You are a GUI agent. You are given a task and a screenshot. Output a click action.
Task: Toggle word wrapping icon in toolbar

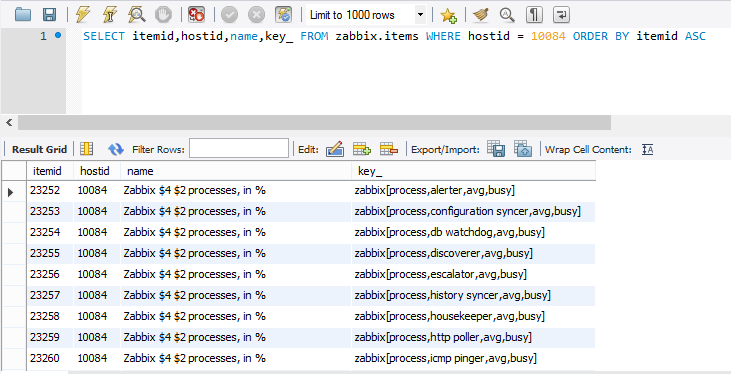coord(561,14)
